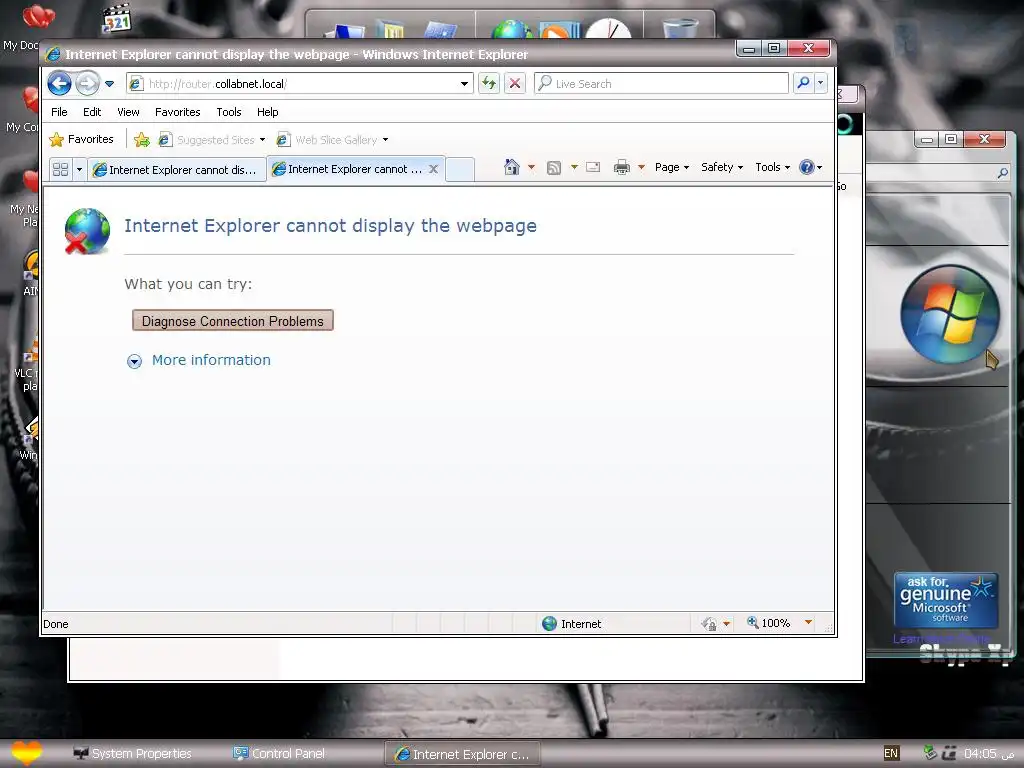Click the More information expander arrow icon
The image size is (1024, 768).
(135, 361)
